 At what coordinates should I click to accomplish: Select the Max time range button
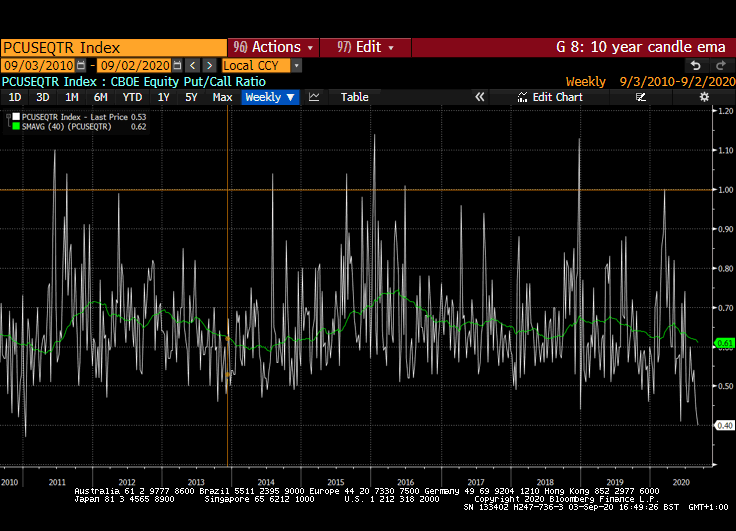click(x=222, y=97)
